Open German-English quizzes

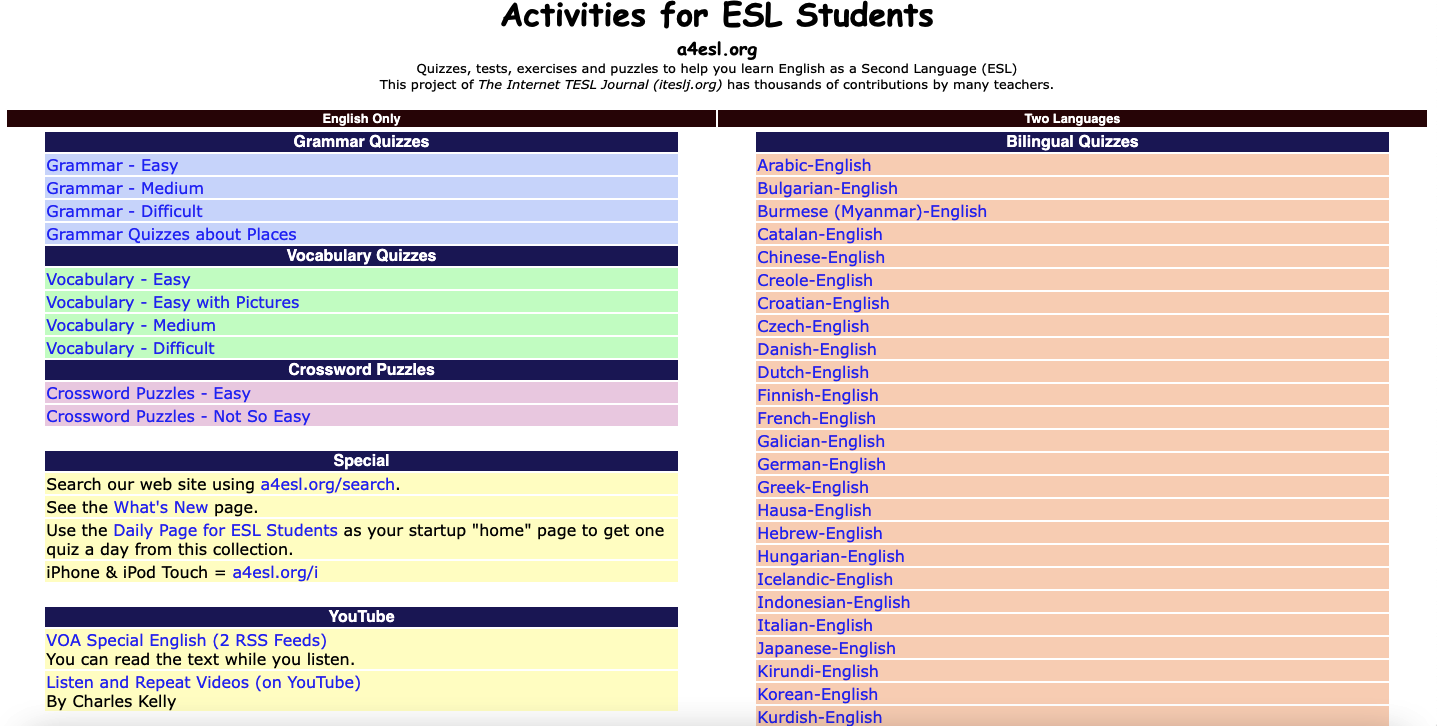(821, 465)
